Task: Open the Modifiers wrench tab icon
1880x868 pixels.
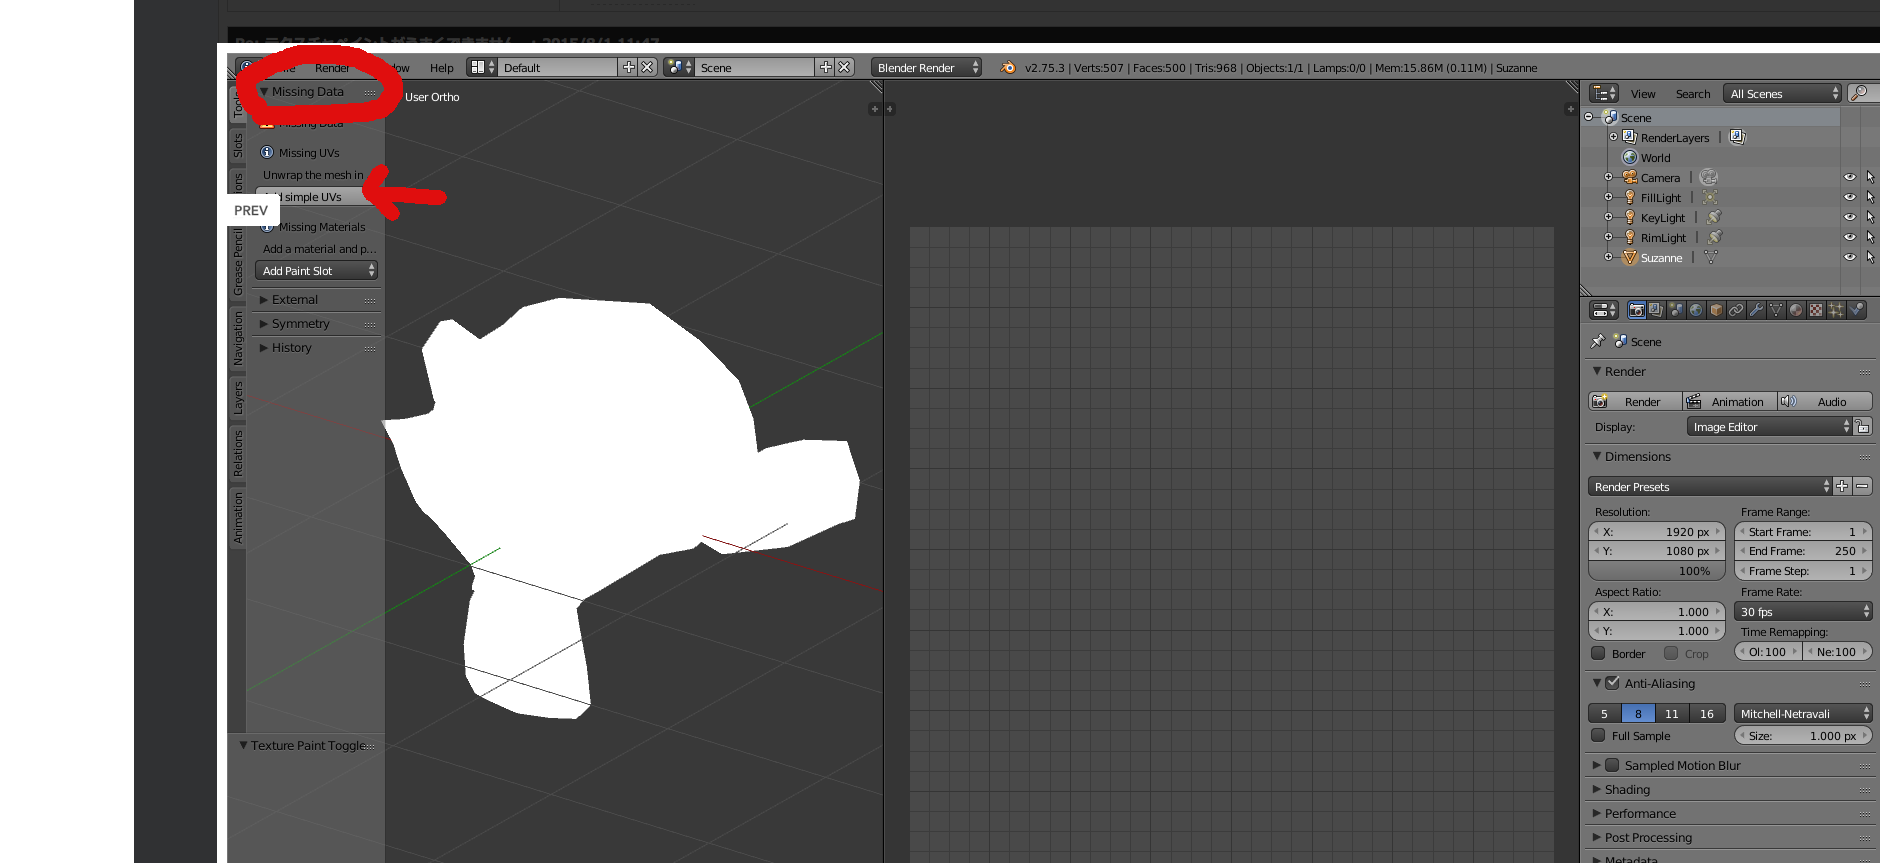Action: 1756,310
